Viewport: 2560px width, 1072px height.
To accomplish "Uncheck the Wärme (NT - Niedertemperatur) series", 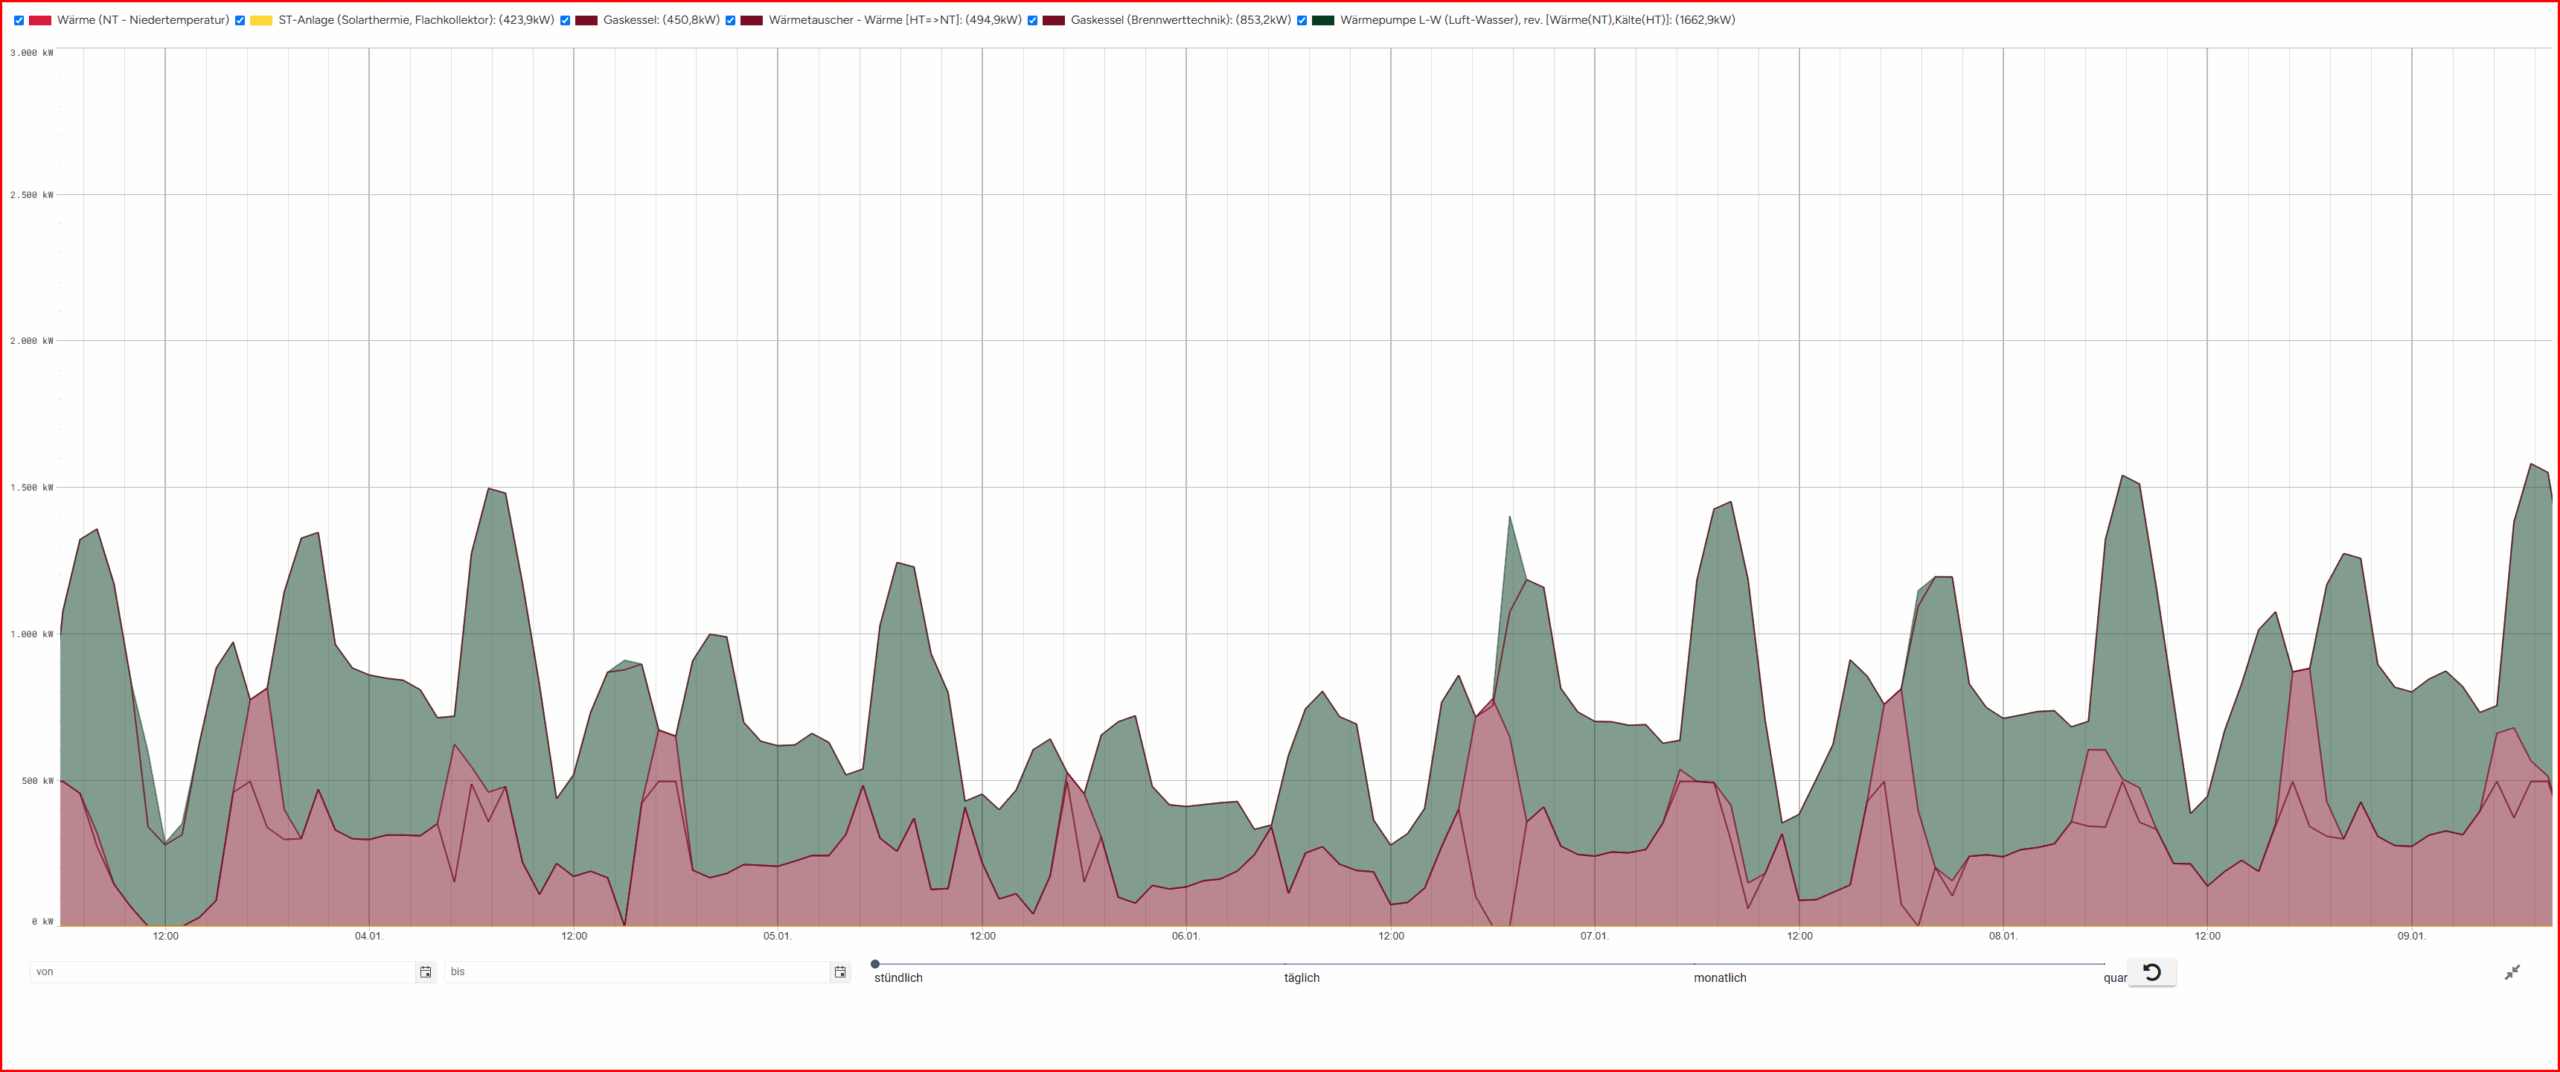I will [19, 20].
